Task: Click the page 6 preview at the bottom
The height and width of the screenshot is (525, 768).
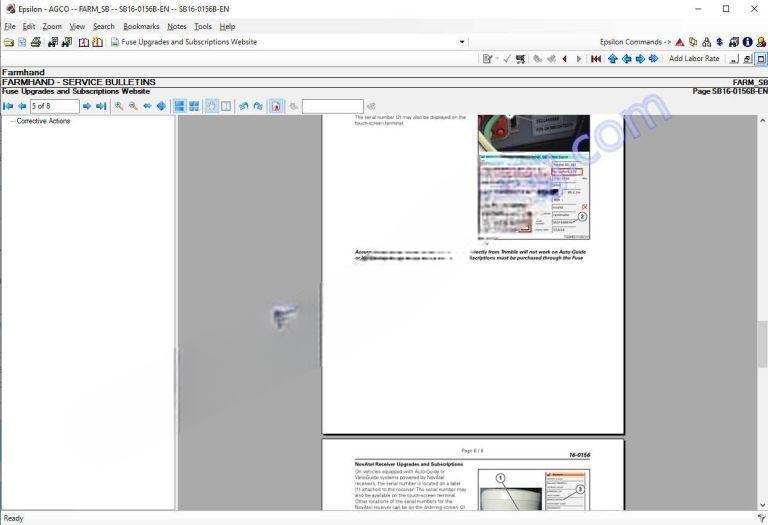Action: [x=473, y=475]
